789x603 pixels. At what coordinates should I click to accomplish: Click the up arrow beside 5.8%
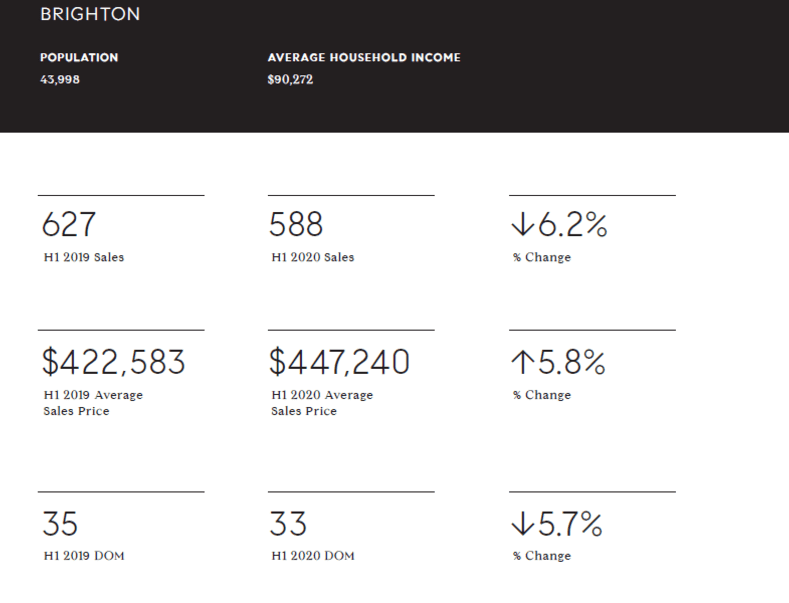[522, 362]
